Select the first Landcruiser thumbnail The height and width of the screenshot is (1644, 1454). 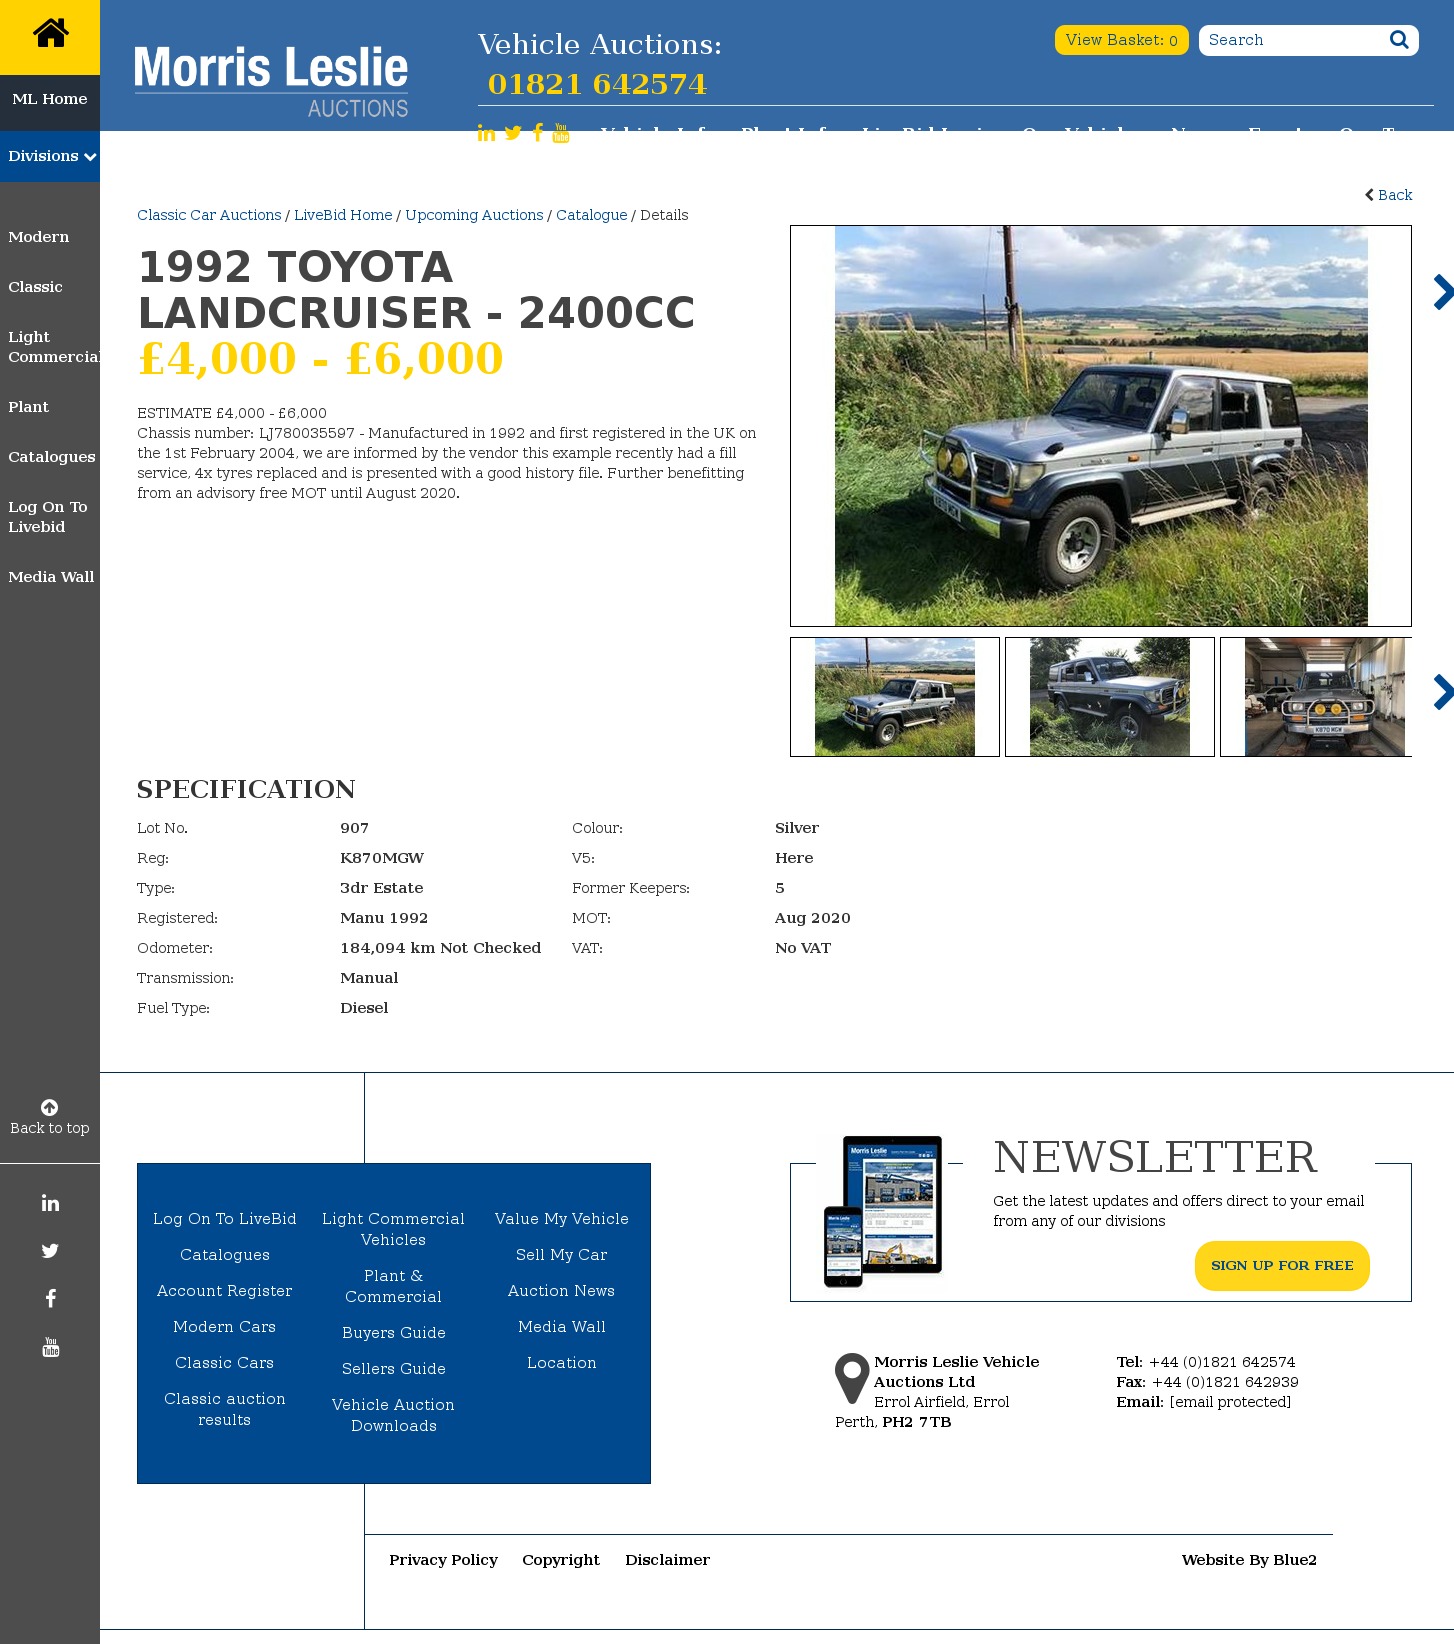tap(895, 697)
